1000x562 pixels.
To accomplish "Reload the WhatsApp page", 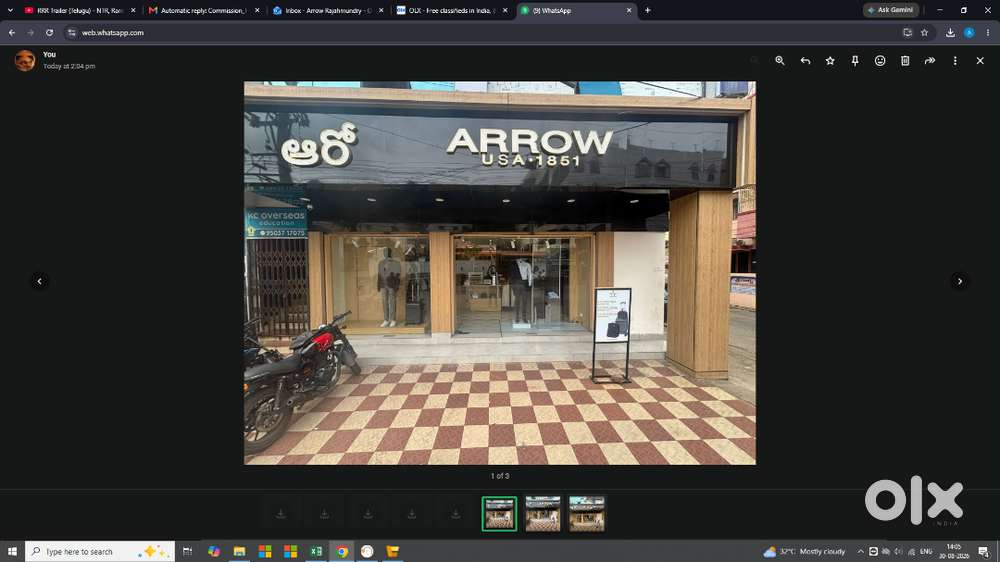I will coord(49,33).
